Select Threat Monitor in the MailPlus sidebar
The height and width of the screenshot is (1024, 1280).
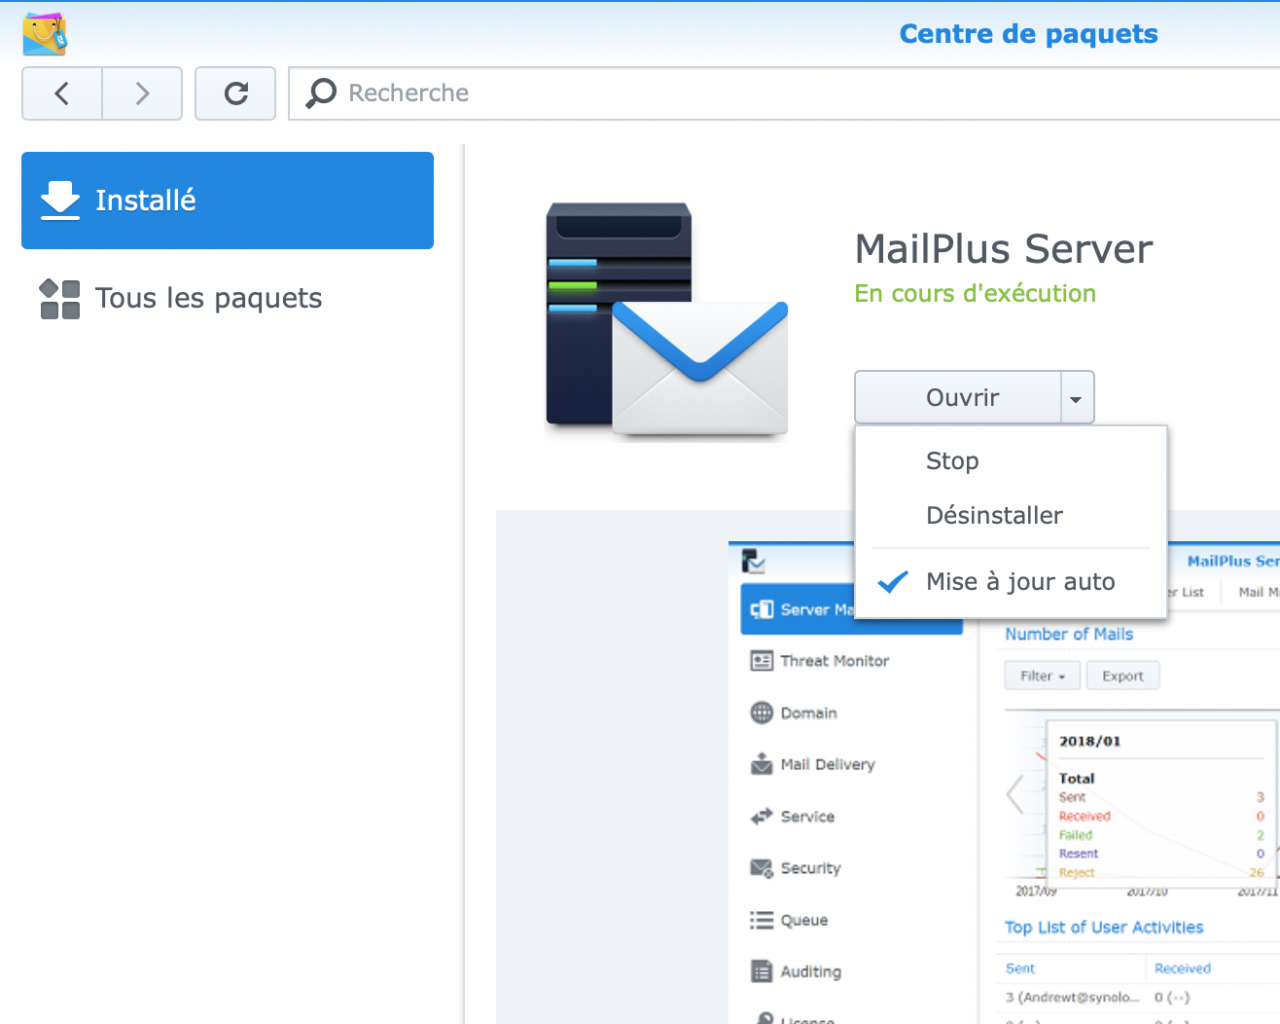click(762, 660)
